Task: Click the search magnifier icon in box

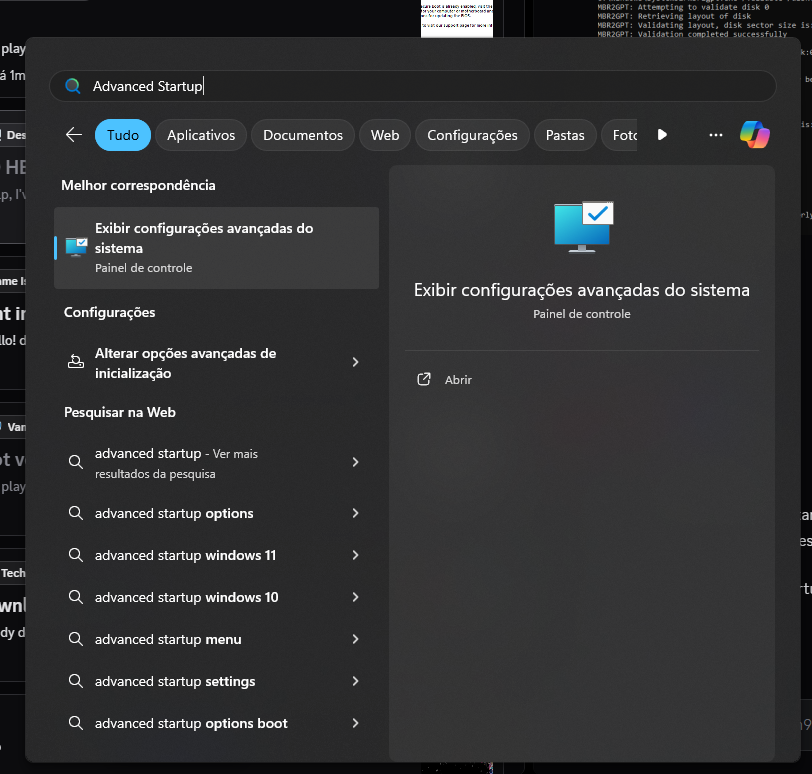Action: (72, 86)
